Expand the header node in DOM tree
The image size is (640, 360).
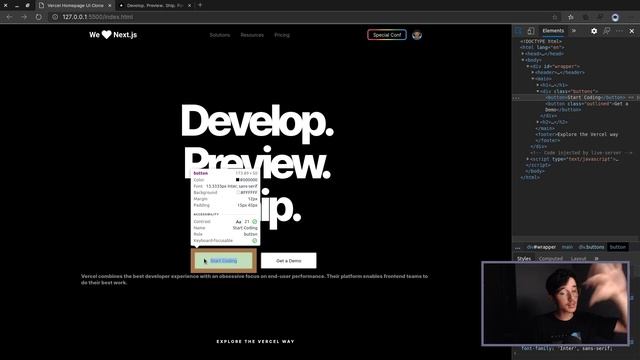coord(533,73)
